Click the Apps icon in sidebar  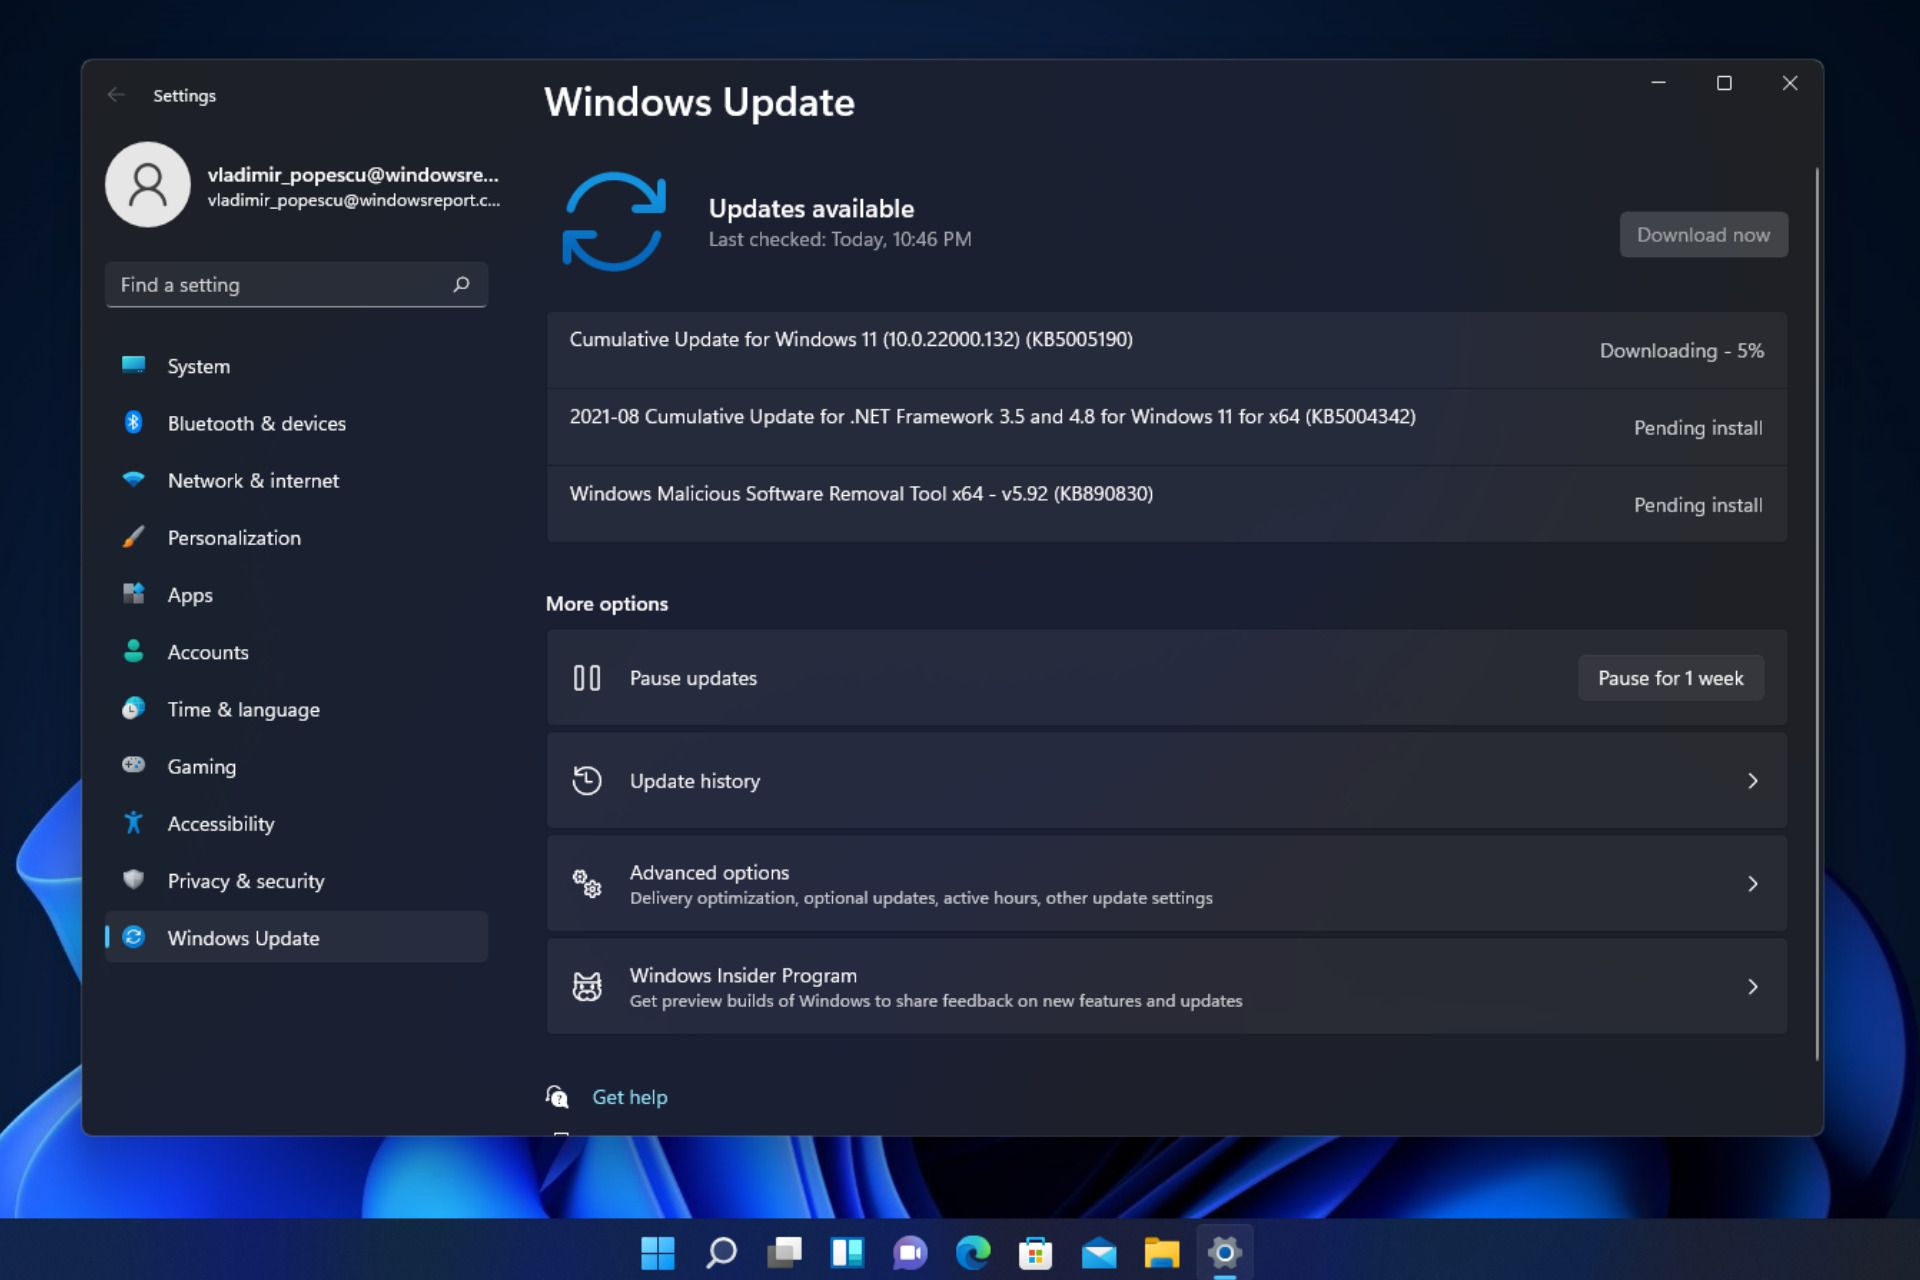click(133, 594)
